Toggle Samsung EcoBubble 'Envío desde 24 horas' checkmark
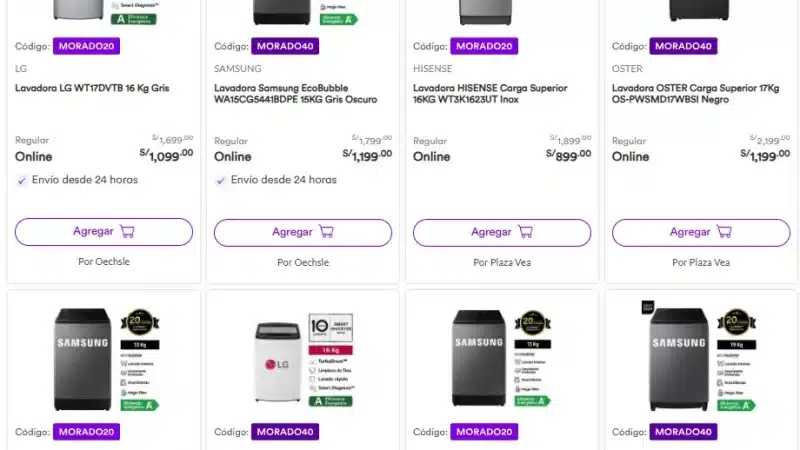Viewport: 800px width, 450px height. (221, 180)
